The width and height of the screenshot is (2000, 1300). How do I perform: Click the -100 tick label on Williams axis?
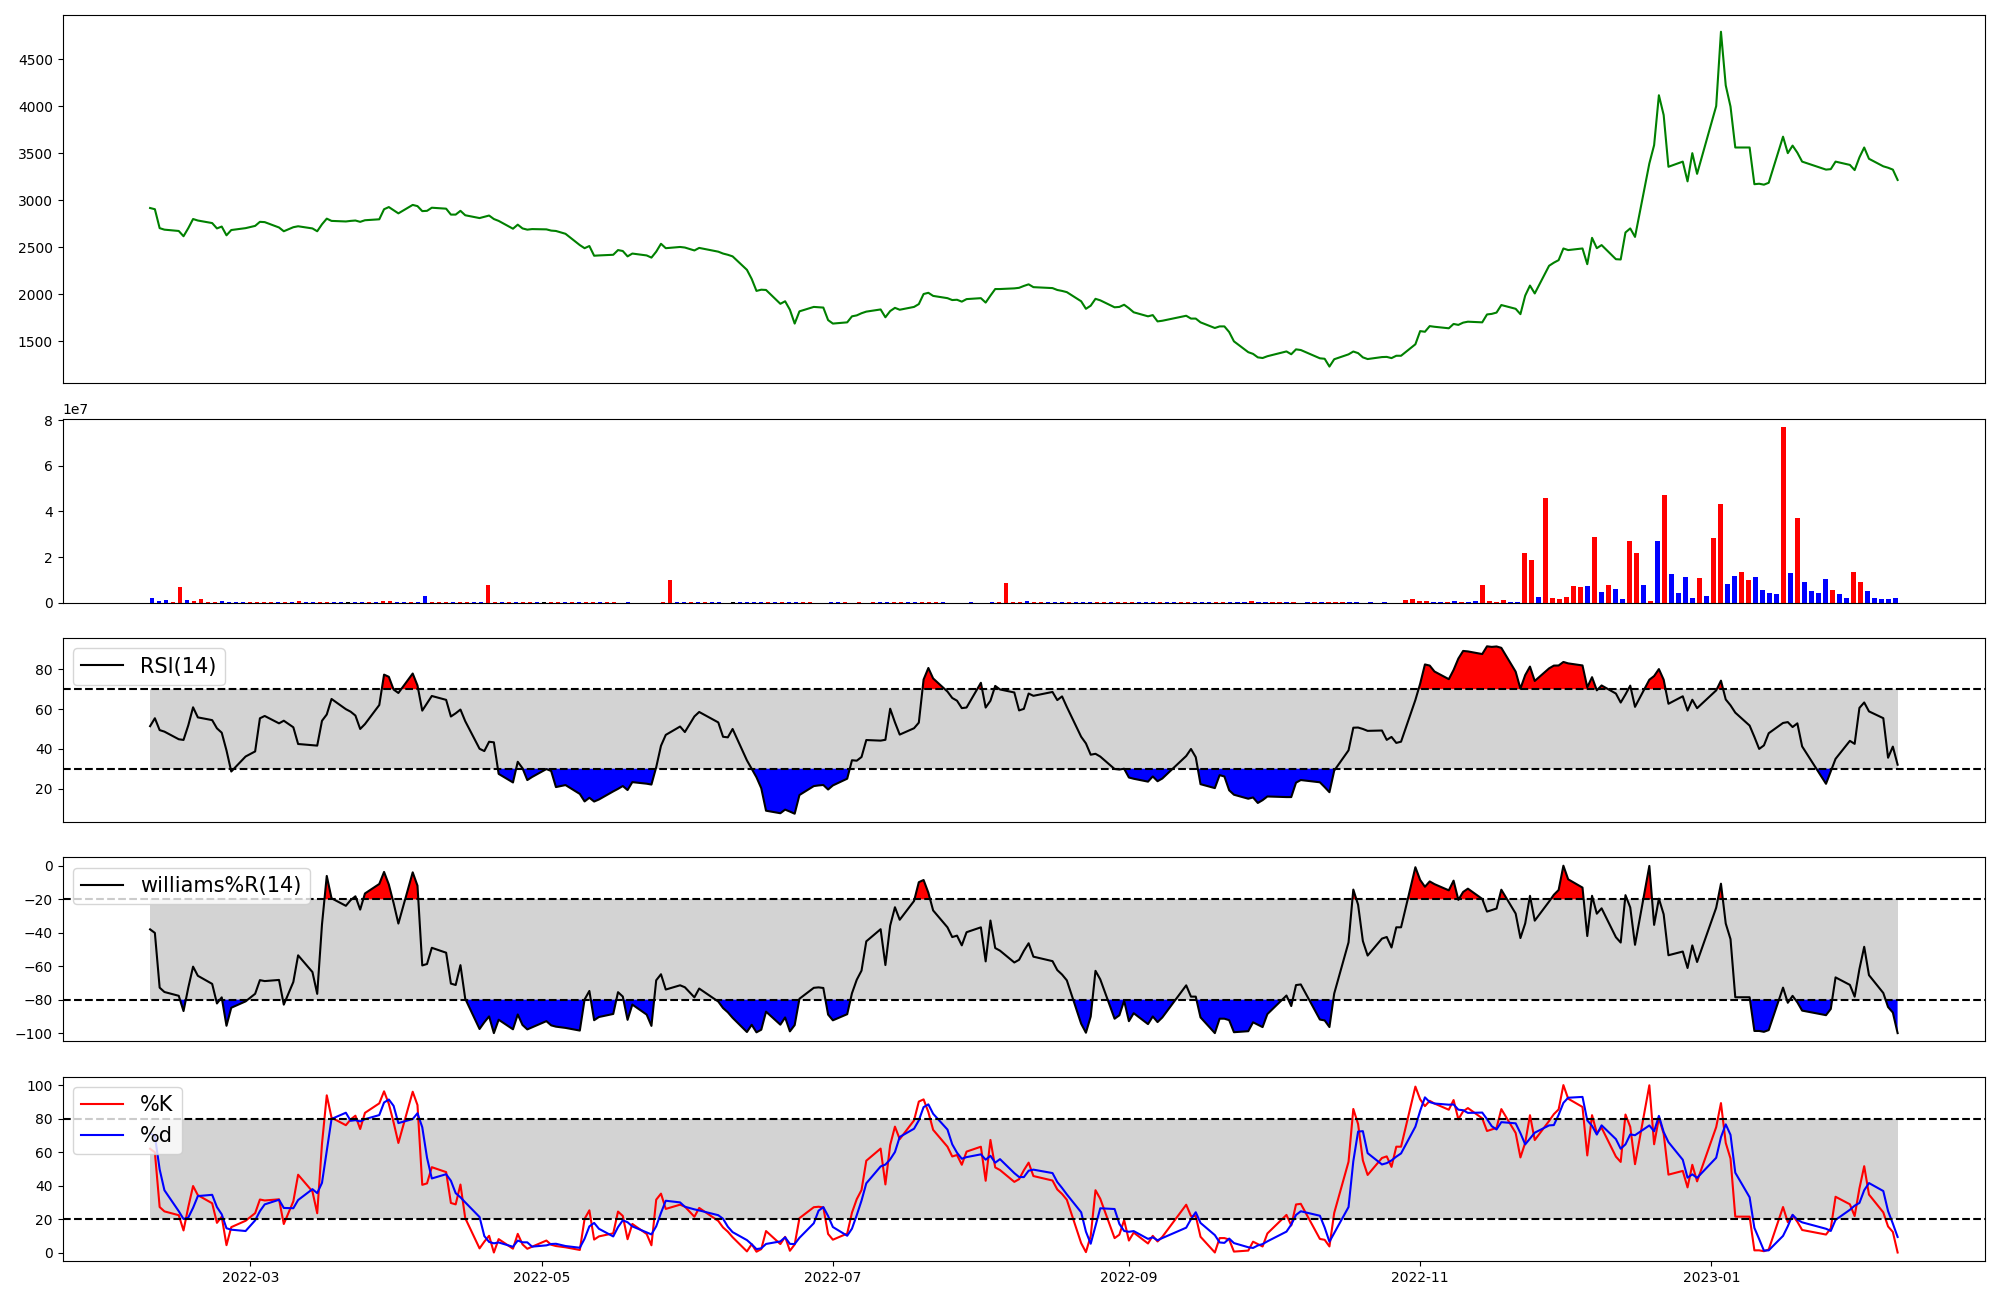[34, 1034]
